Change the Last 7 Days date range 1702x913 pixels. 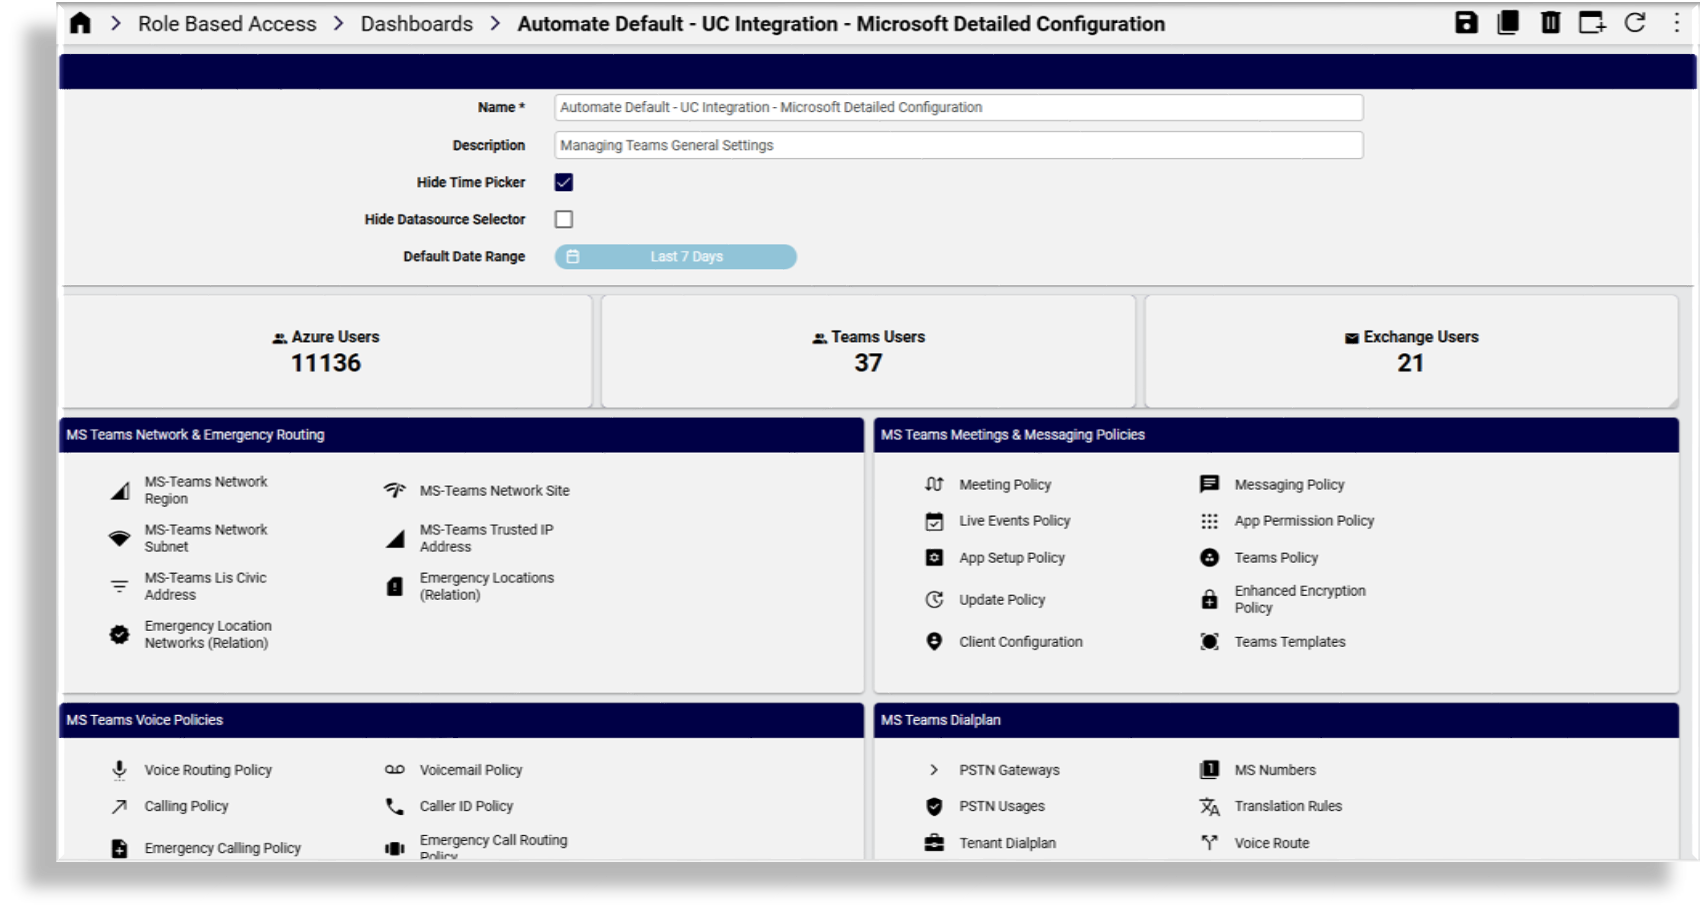685,256
